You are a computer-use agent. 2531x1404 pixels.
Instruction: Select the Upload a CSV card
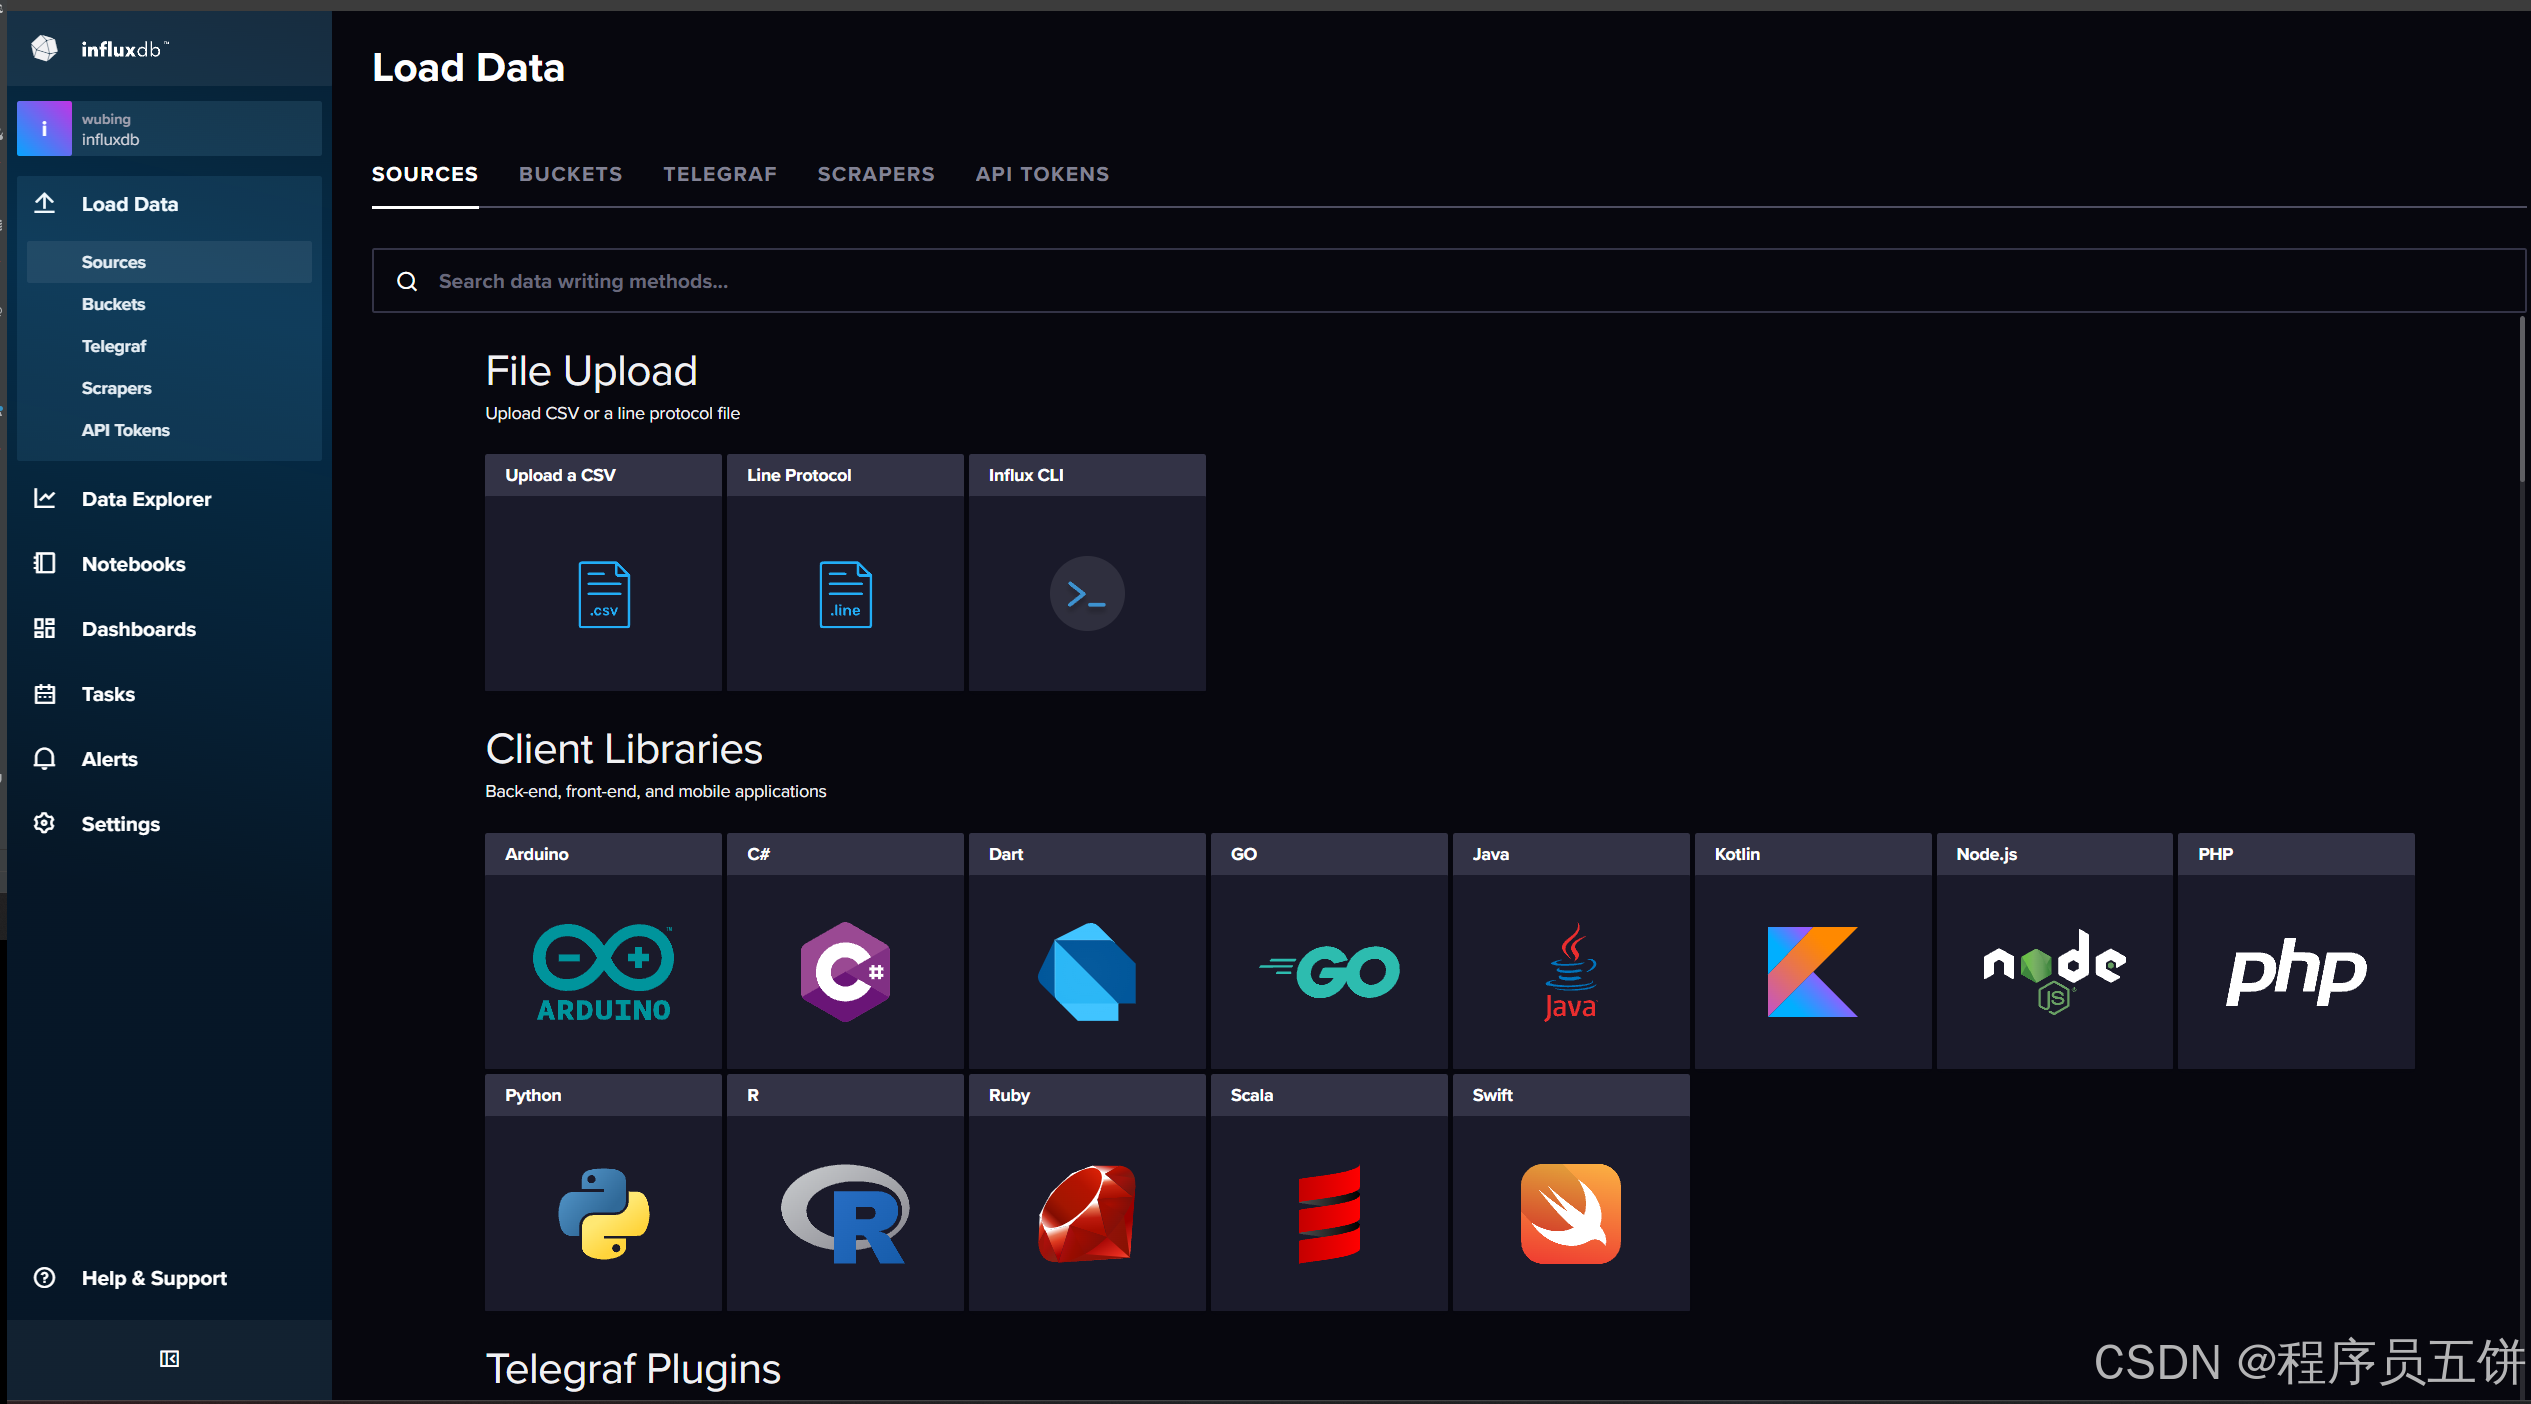tap(602, 573)
